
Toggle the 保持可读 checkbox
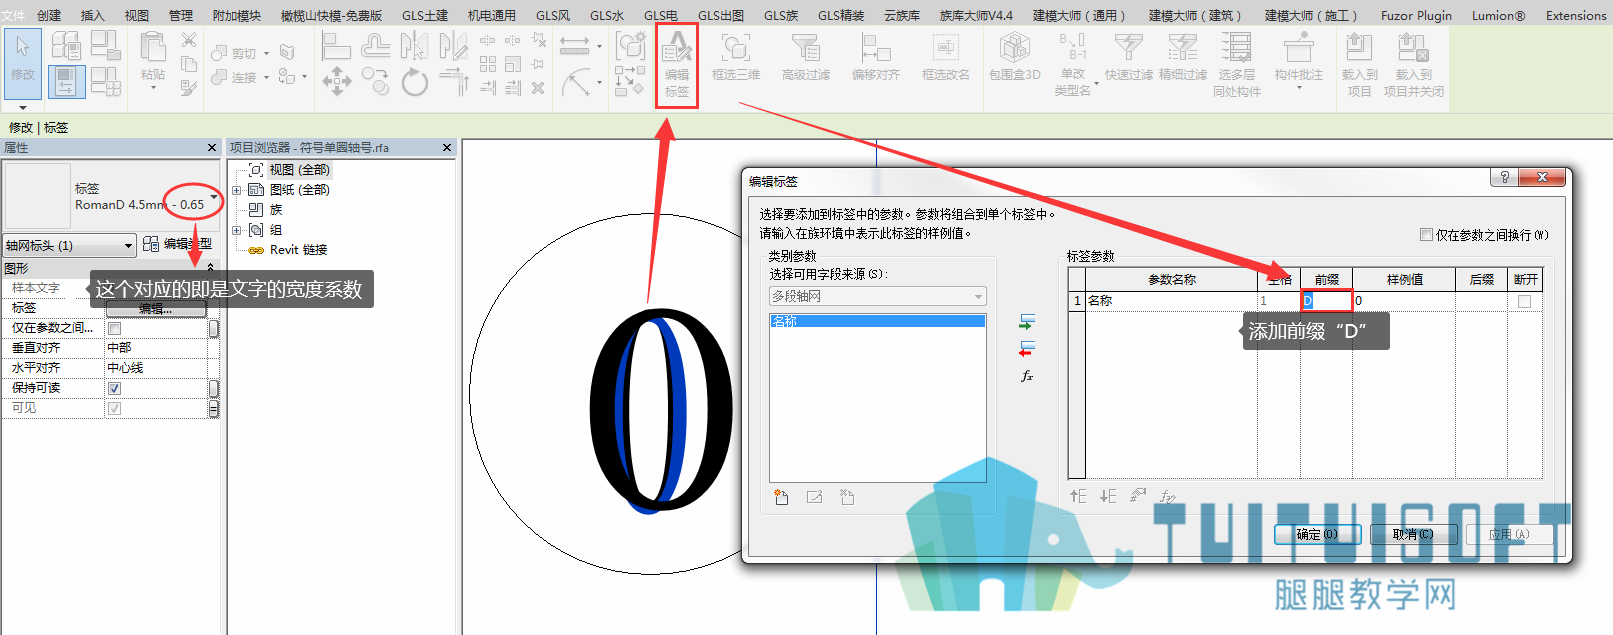point(114,388)
